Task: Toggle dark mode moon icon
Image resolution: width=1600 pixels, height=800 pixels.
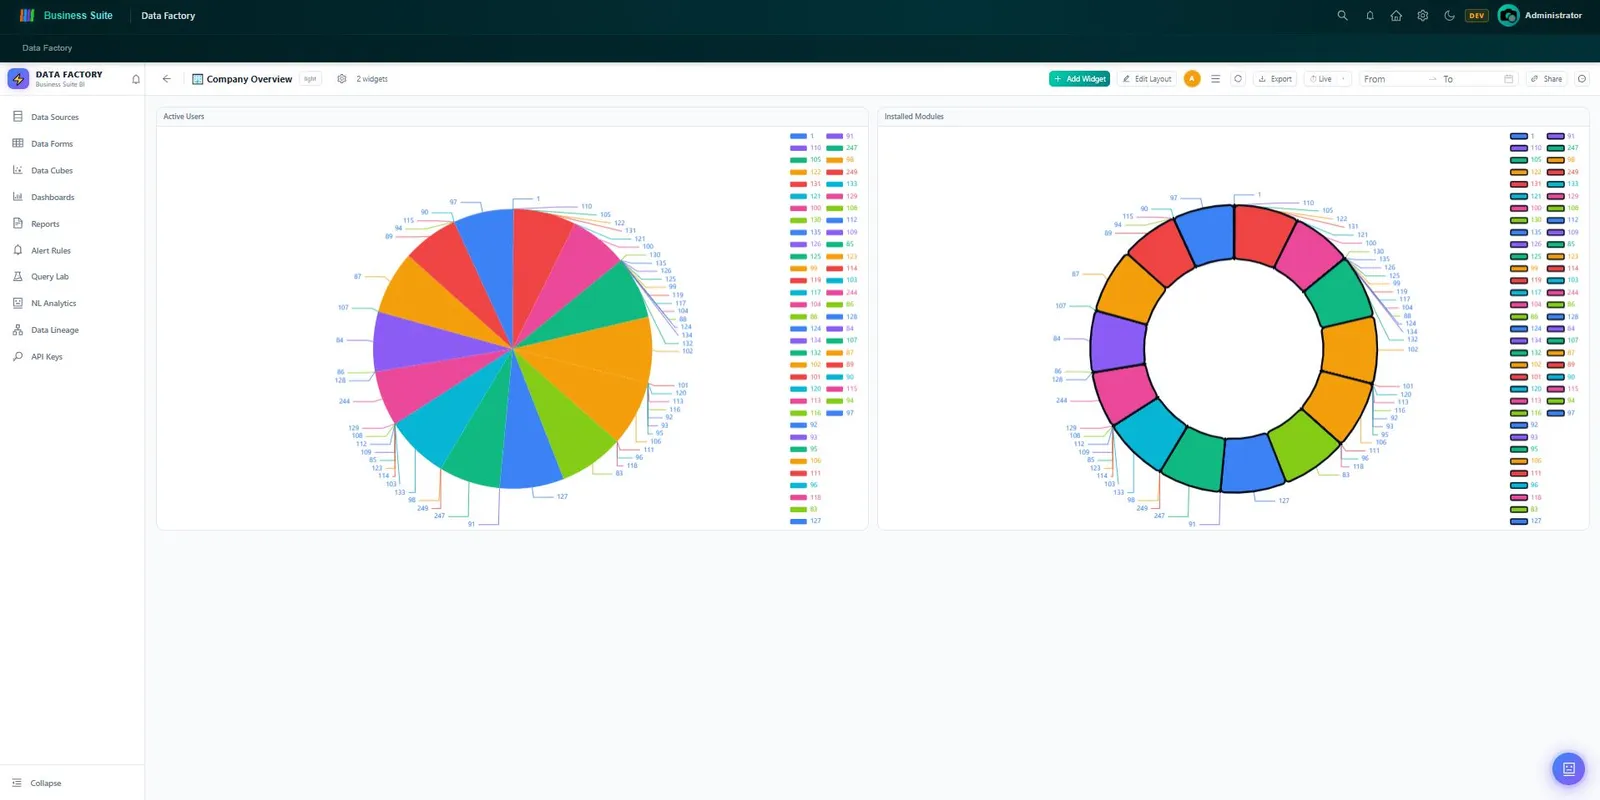Action: tap(1449, 15)
